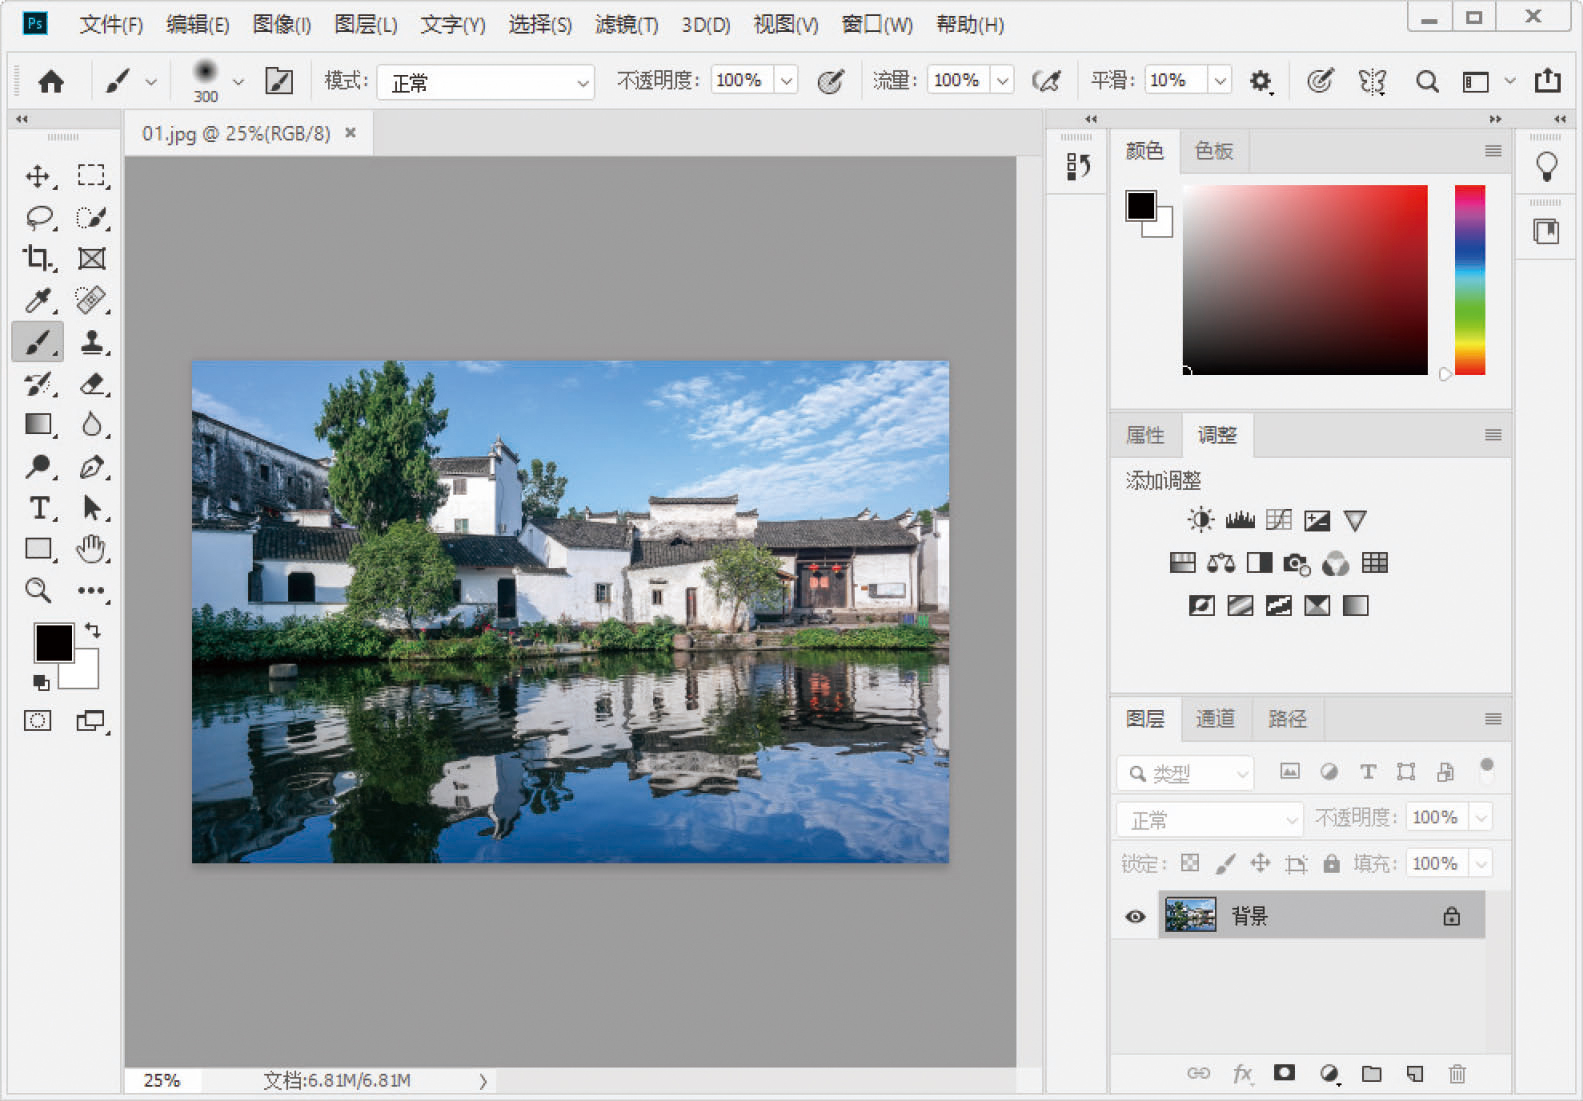This screenshot has width=1583, height=1101.
Task: Select the Blur tool
Action: 91,425
